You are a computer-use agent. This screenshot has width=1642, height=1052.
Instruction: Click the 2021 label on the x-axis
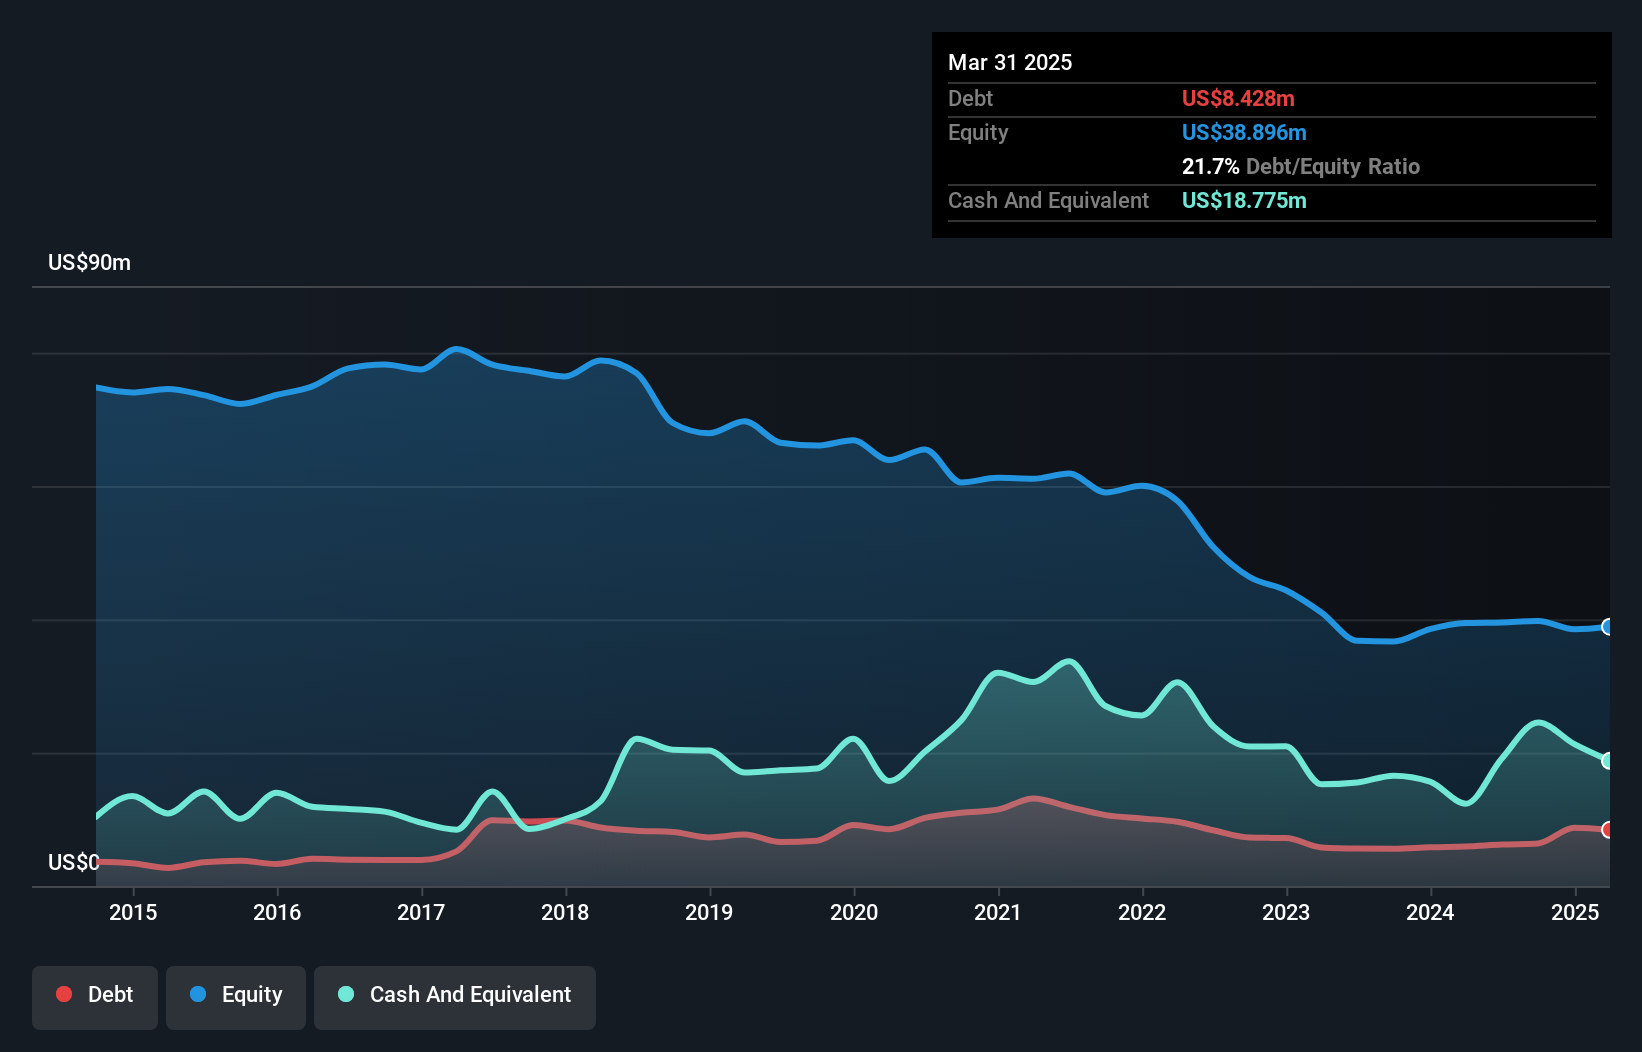point(998,912)
